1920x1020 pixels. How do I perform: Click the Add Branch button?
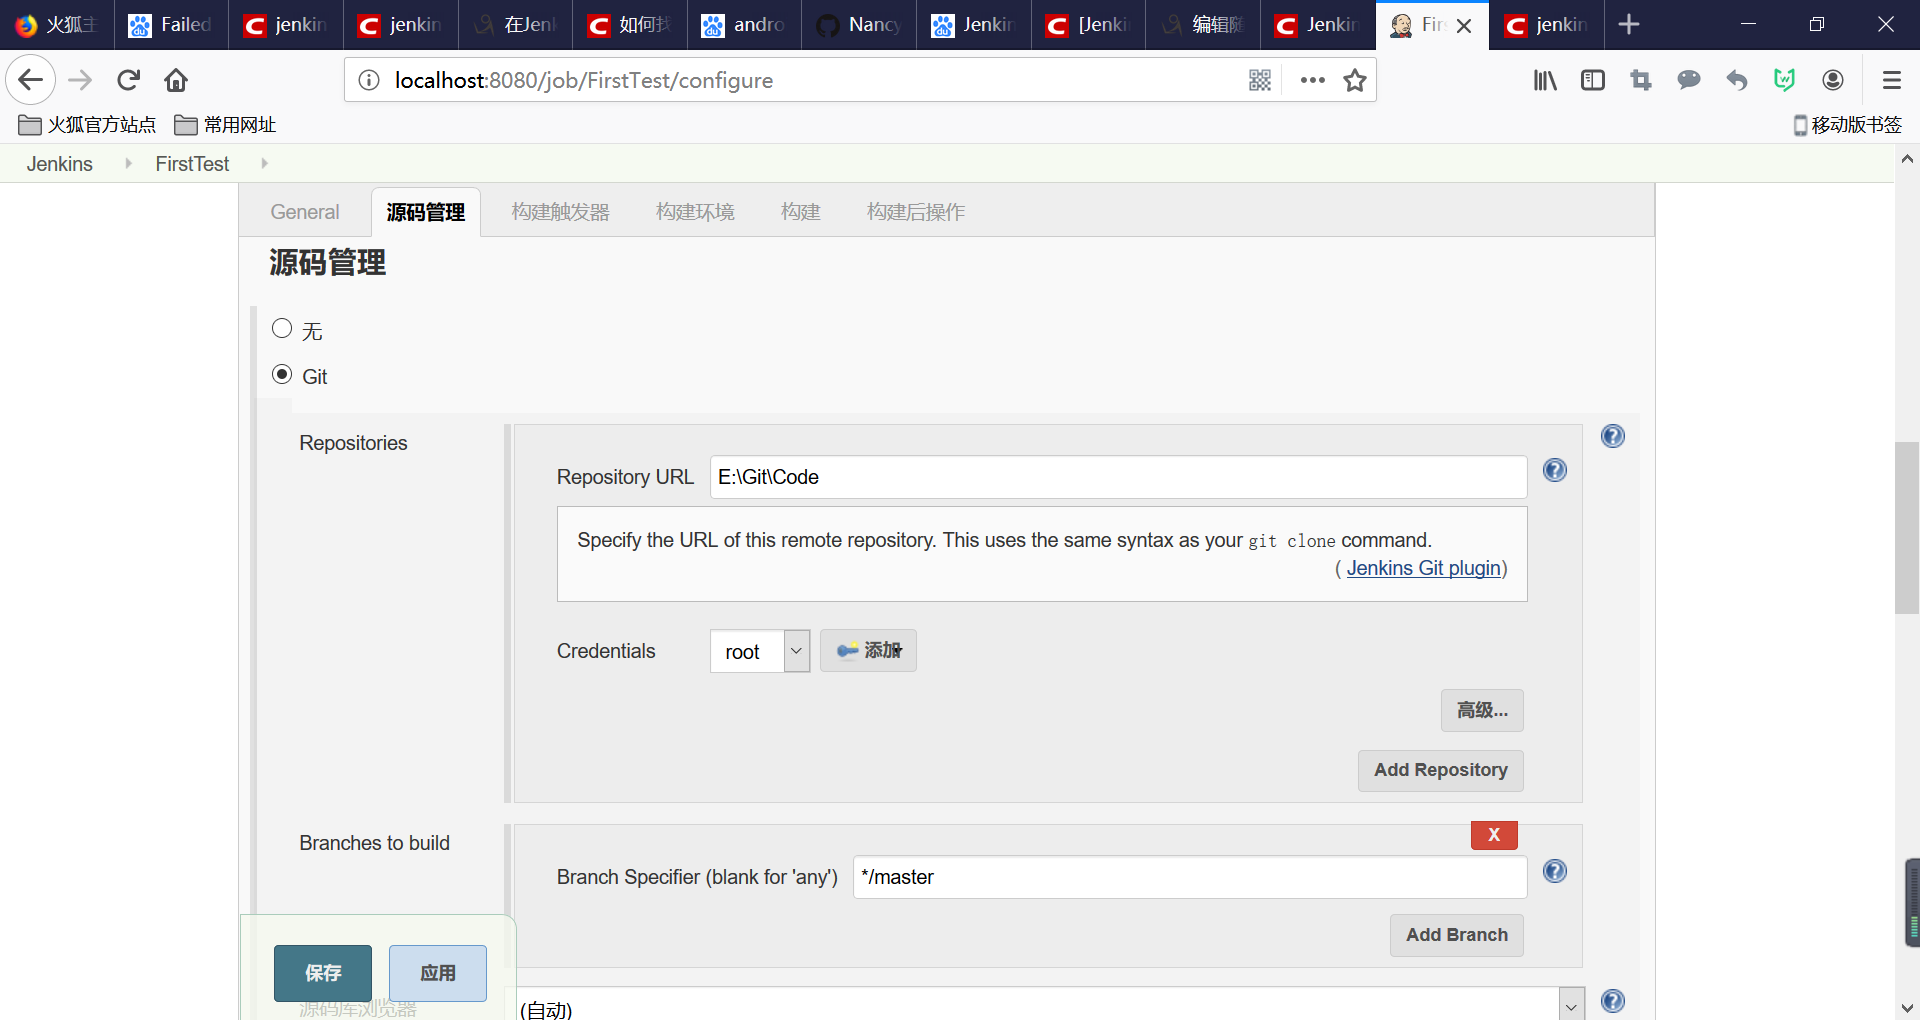tap(1456, 935)
